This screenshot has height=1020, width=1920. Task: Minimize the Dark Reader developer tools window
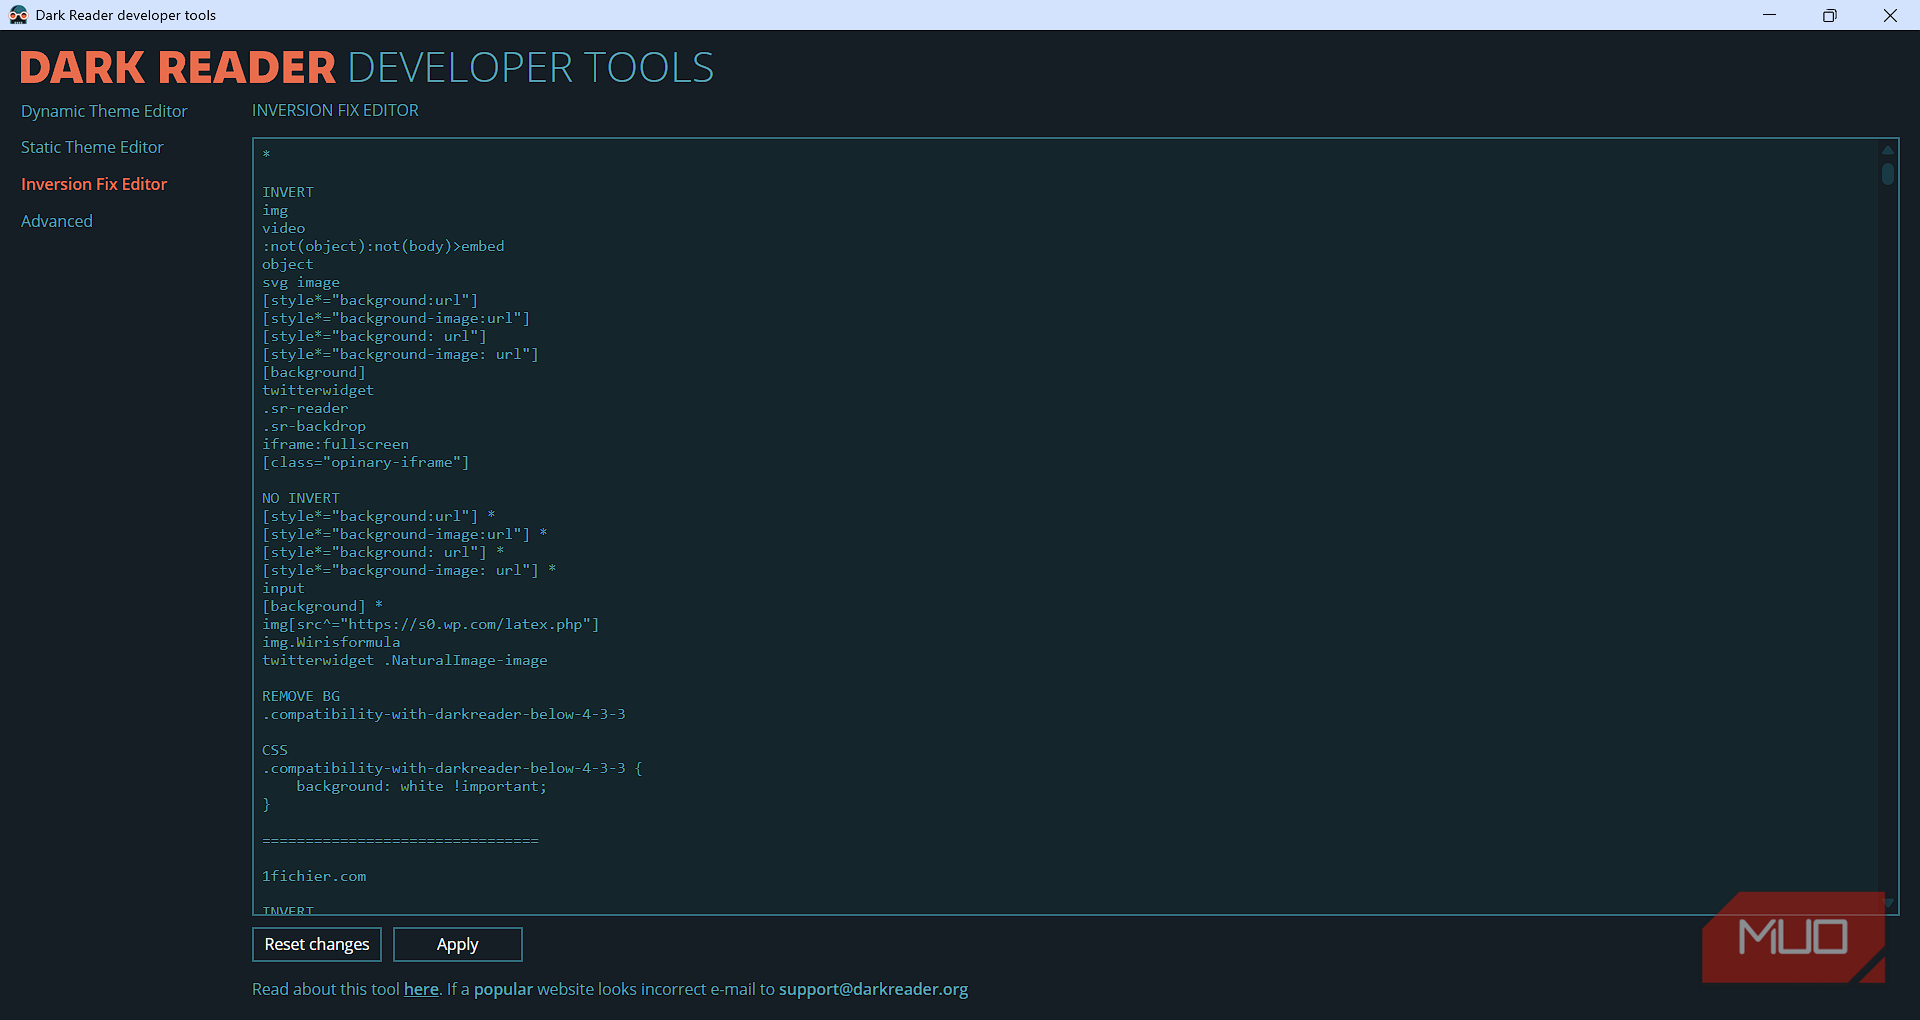pyautogui.click(x=1769, y=15)
